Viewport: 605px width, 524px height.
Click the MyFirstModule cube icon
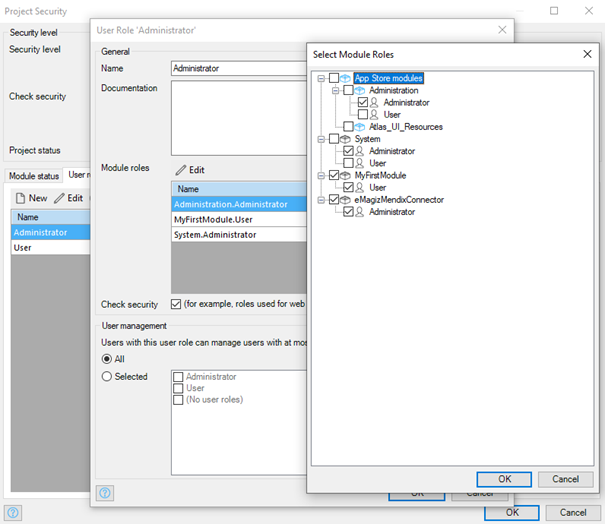(x=345, y=176)
